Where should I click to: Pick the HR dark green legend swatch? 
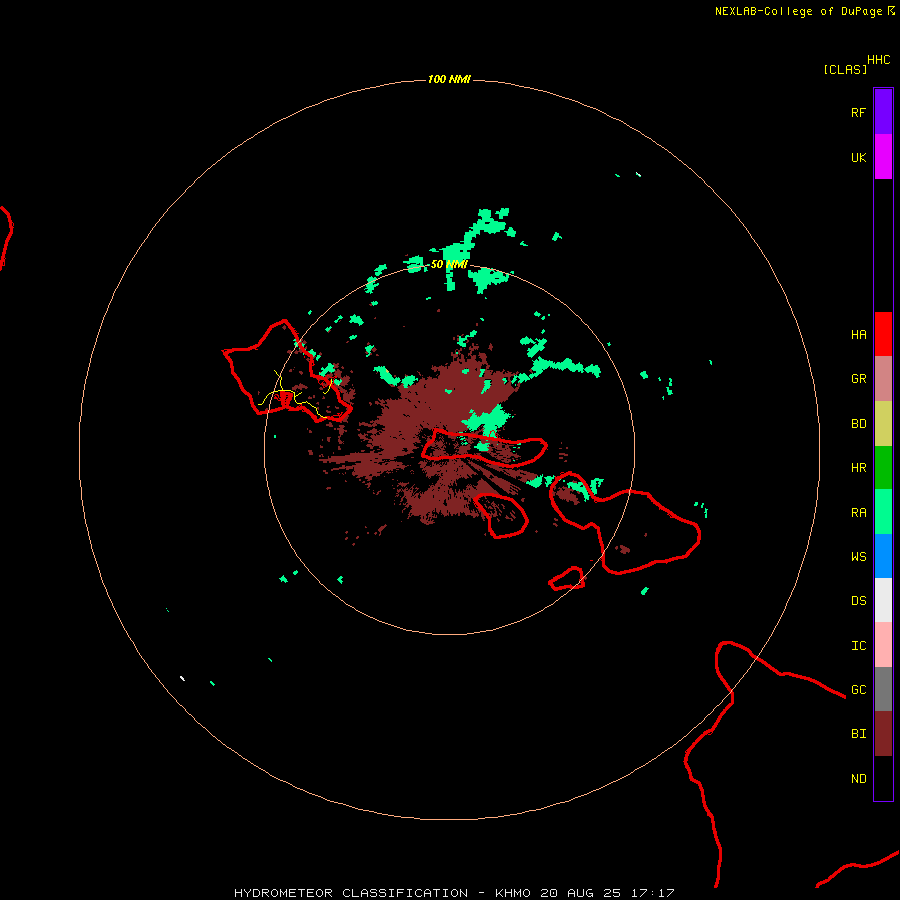[x=883, y=467]
